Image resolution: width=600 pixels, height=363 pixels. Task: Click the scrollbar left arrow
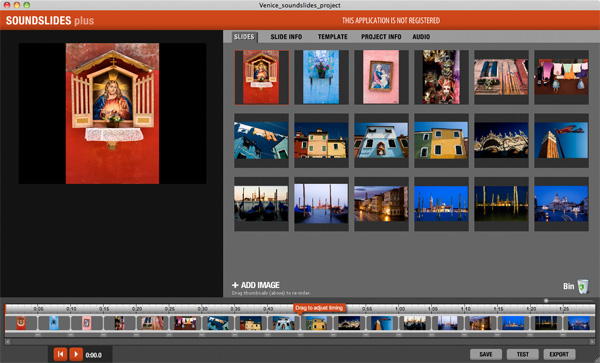[x=8, y=341]
